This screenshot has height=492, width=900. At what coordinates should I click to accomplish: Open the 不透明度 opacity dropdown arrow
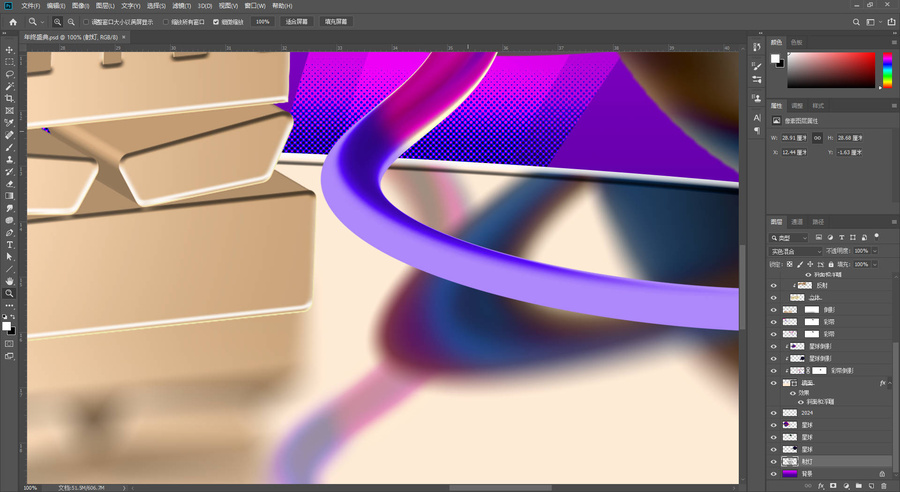[x=875, y=251]
